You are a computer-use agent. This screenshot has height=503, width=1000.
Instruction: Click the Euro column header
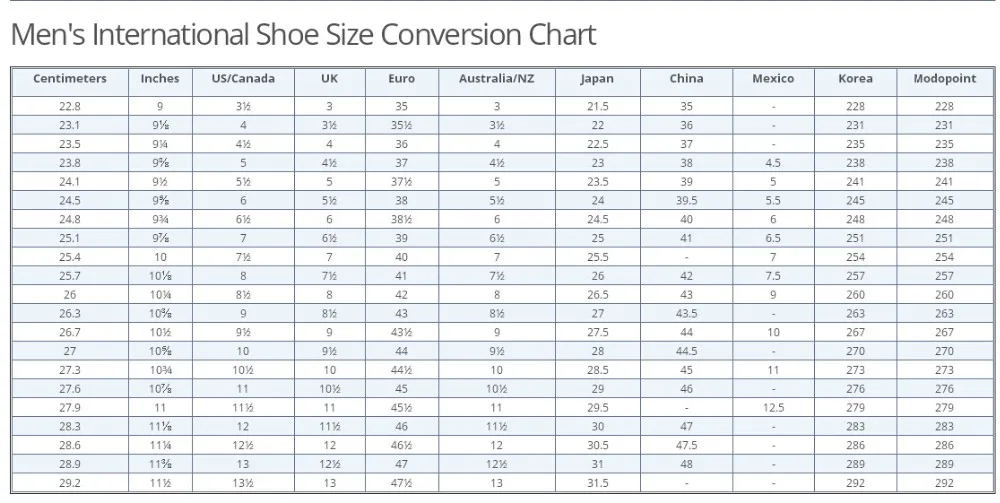click(402, 79)
